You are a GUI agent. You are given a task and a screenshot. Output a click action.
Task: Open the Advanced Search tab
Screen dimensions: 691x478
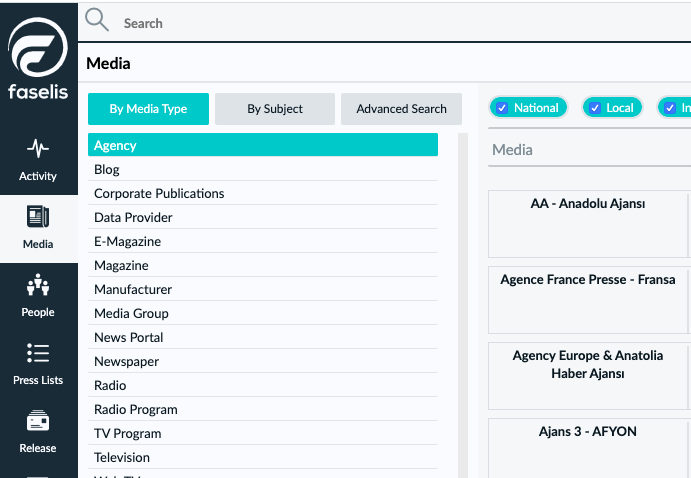point(401,109)
